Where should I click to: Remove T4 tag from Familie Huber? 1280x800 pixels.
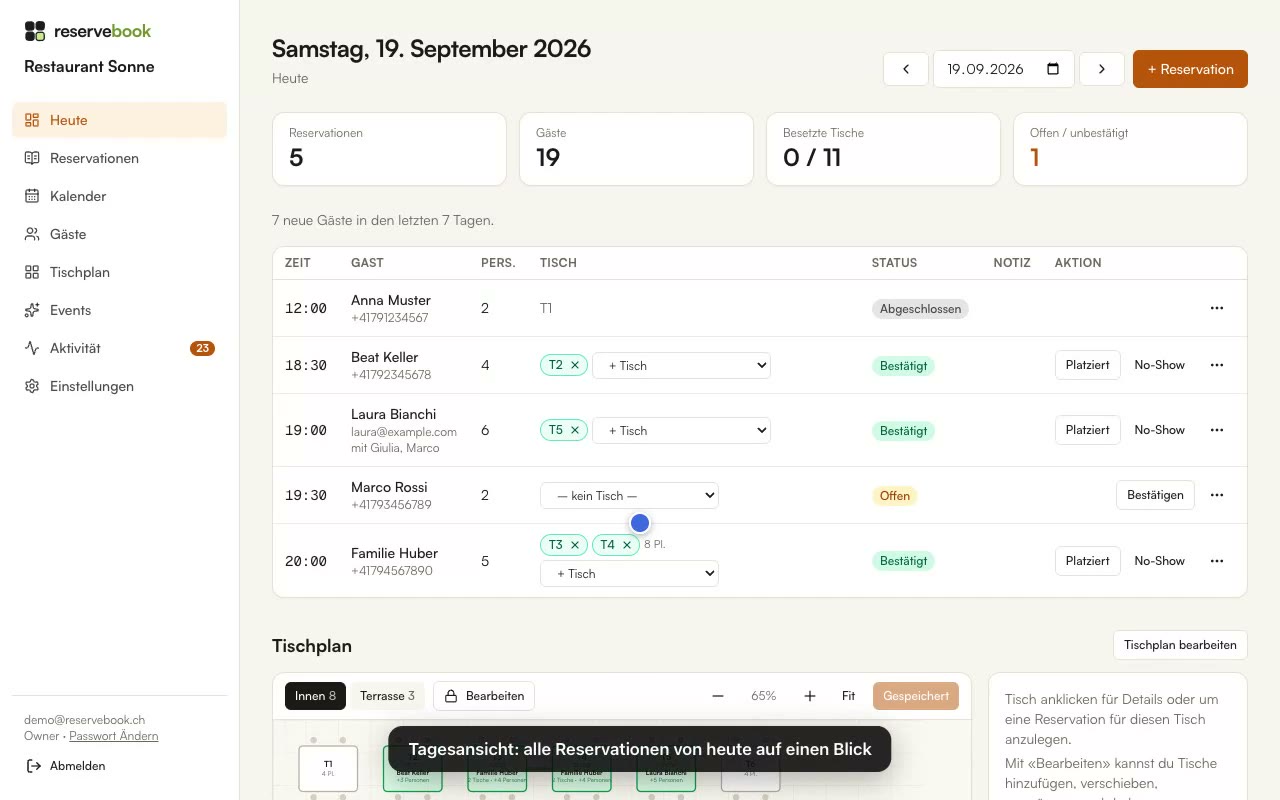pos(627,545)
